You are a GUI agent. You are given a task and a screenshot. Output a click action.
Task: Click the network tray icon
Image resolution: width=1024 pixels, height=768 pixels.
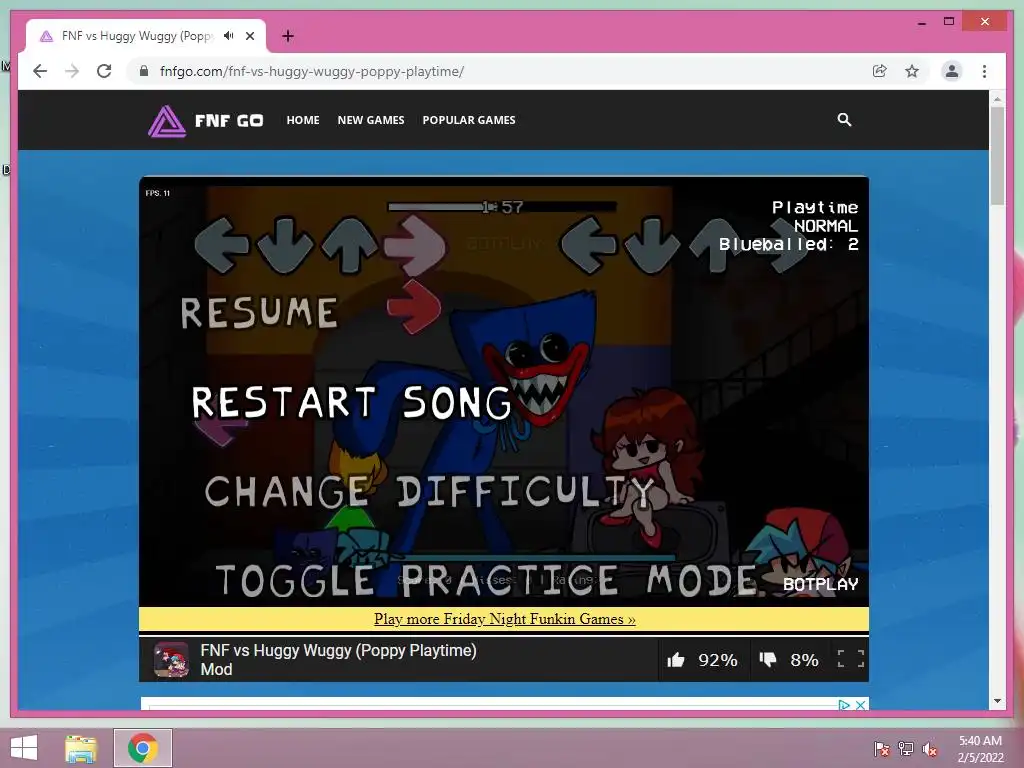click(906, 748)
